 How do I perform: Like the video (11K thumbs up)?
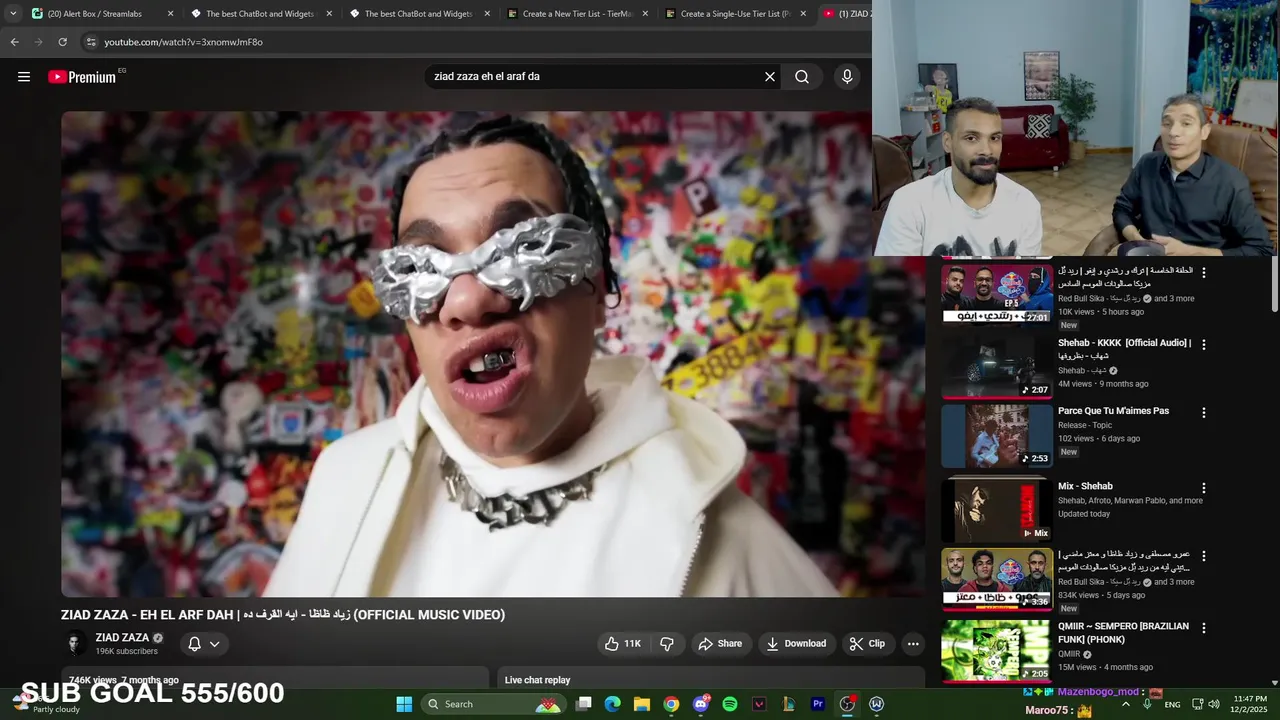[x=622, y=644]
